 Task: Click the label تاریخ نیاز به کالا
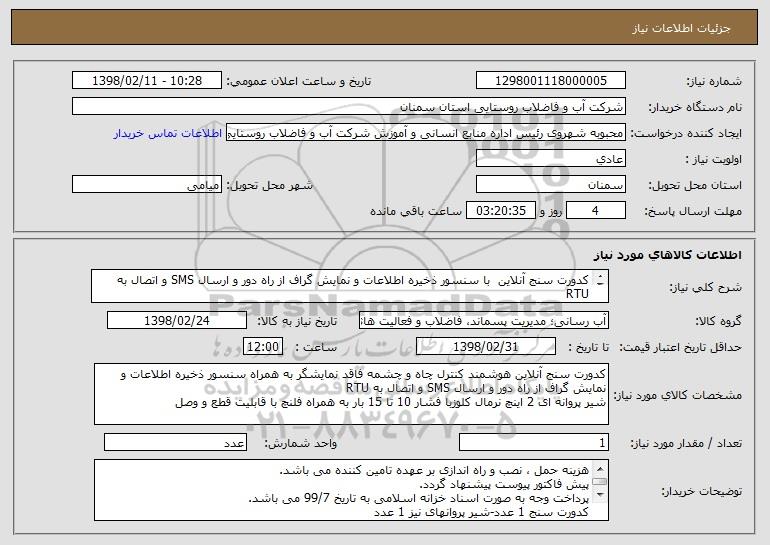(297, 321)
